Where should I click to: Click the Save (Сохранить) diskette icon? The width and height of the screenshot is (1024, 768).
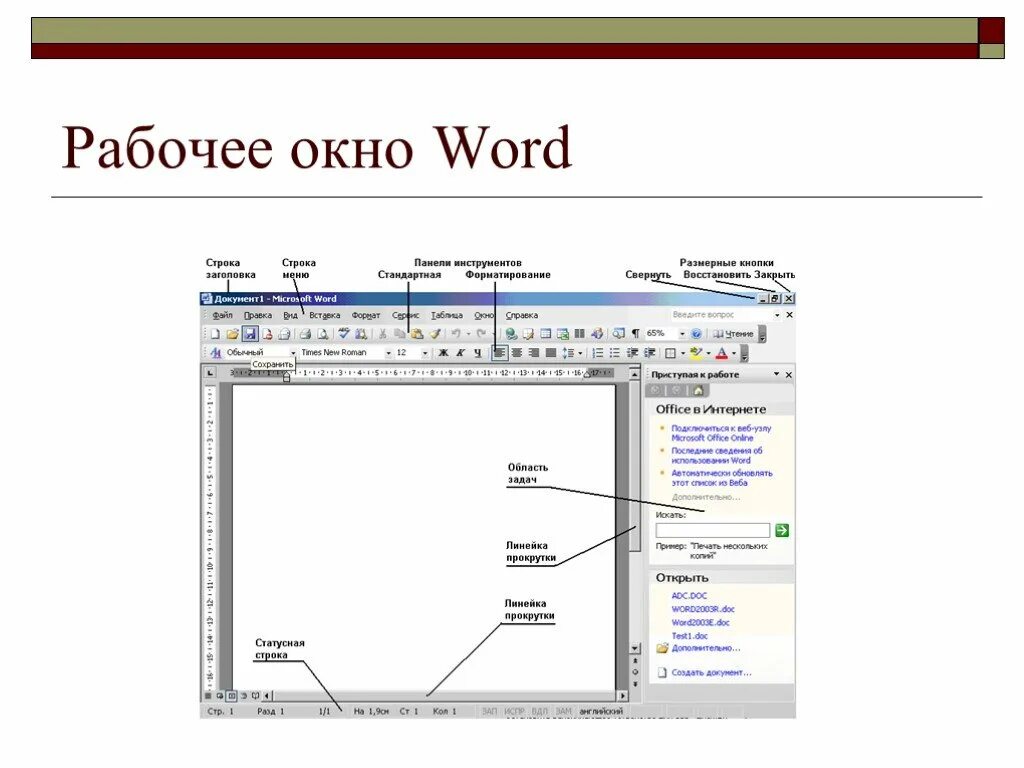(x=249, y=334)
